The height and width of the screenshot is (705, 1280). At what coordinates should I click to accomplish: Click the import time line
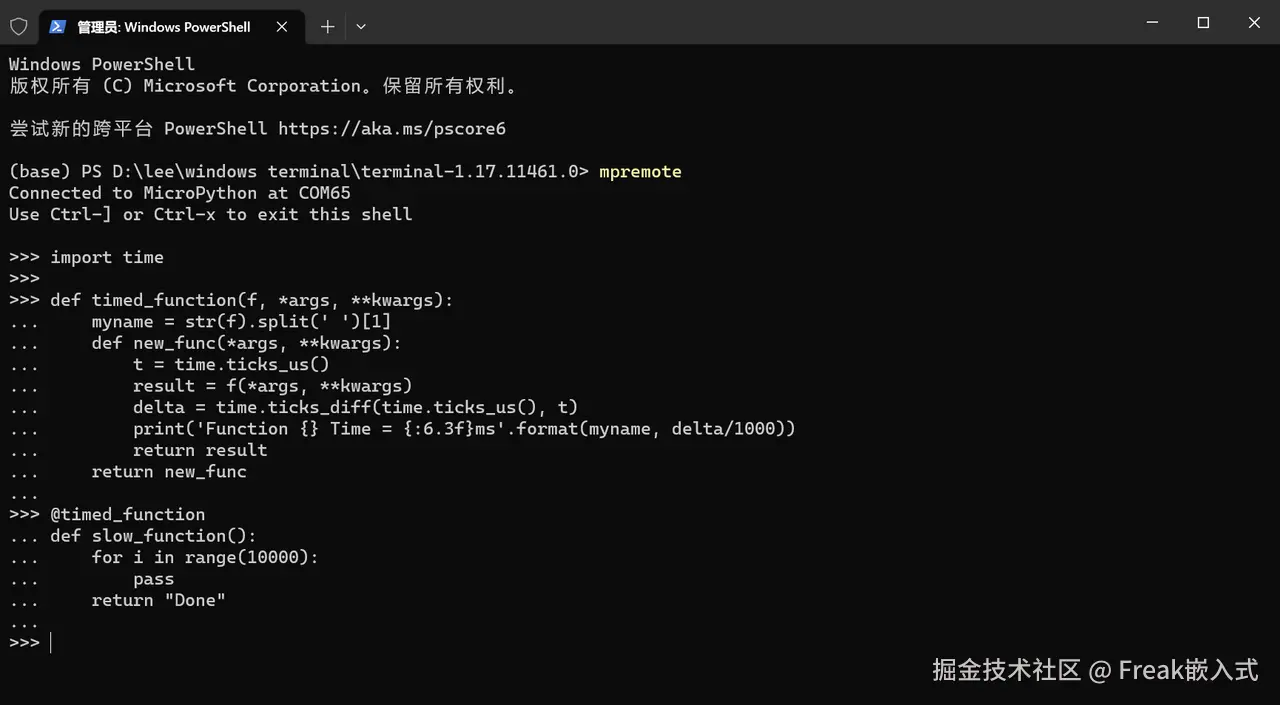click(86, 257)
